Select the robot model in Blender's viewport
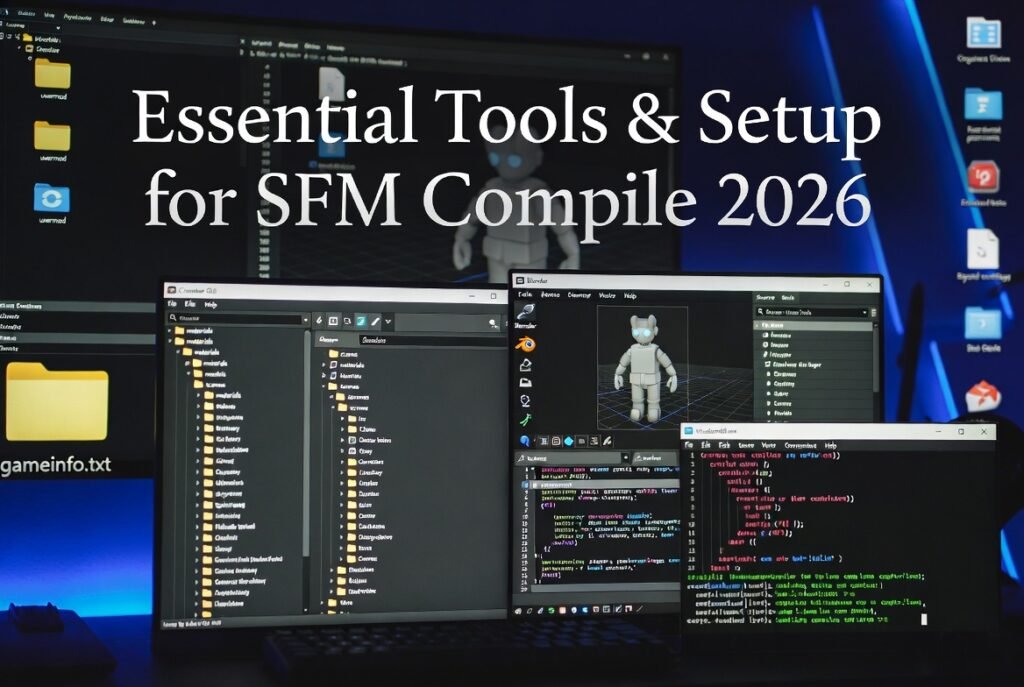The width and height of the screenshot is (1024, 687). tap(644, 367)
